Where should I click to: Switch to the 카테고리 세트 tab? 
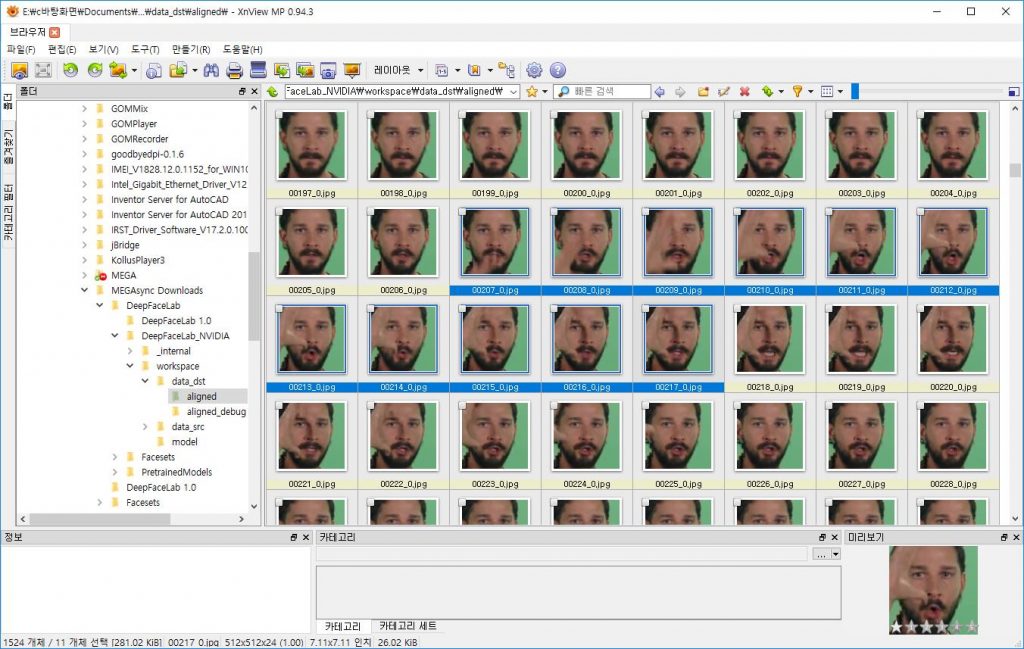[407, 626]
